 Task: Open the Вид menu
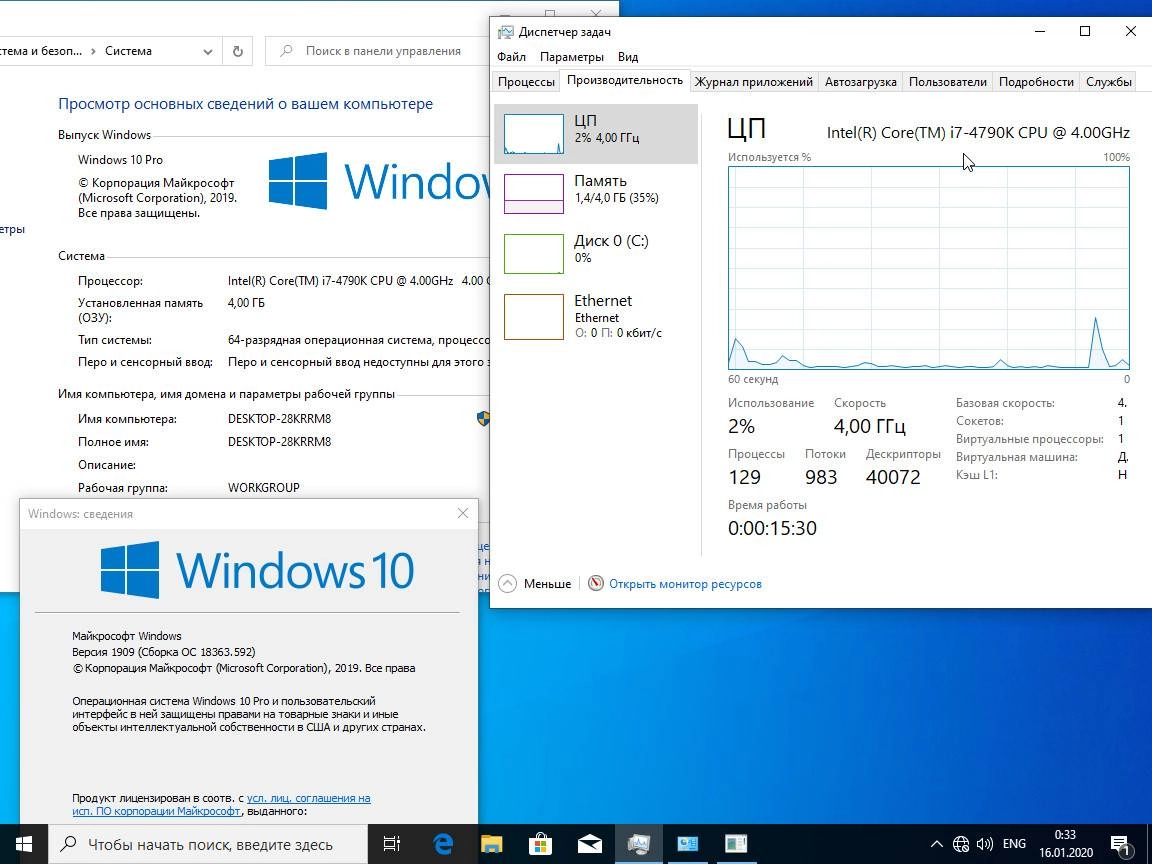(x=627, y=57)
